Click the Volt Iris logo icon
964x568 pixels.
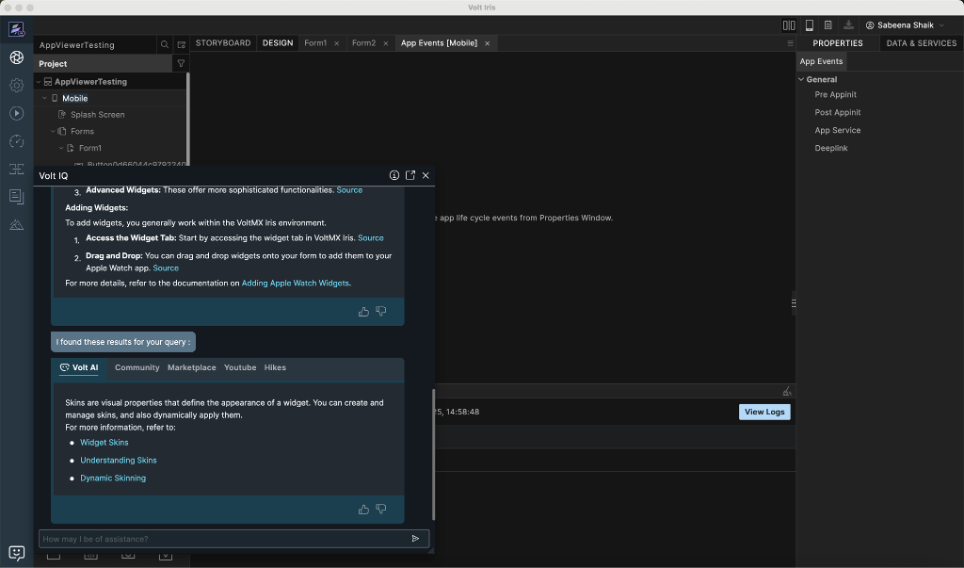pos(17,29)
